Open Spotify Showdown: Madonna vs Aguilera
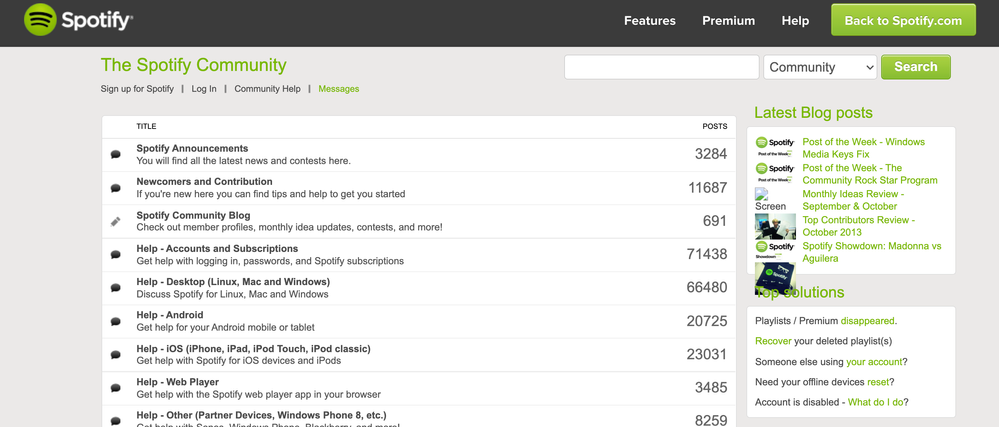The height and width of the screenshot is (427, 999). point(872,252)
